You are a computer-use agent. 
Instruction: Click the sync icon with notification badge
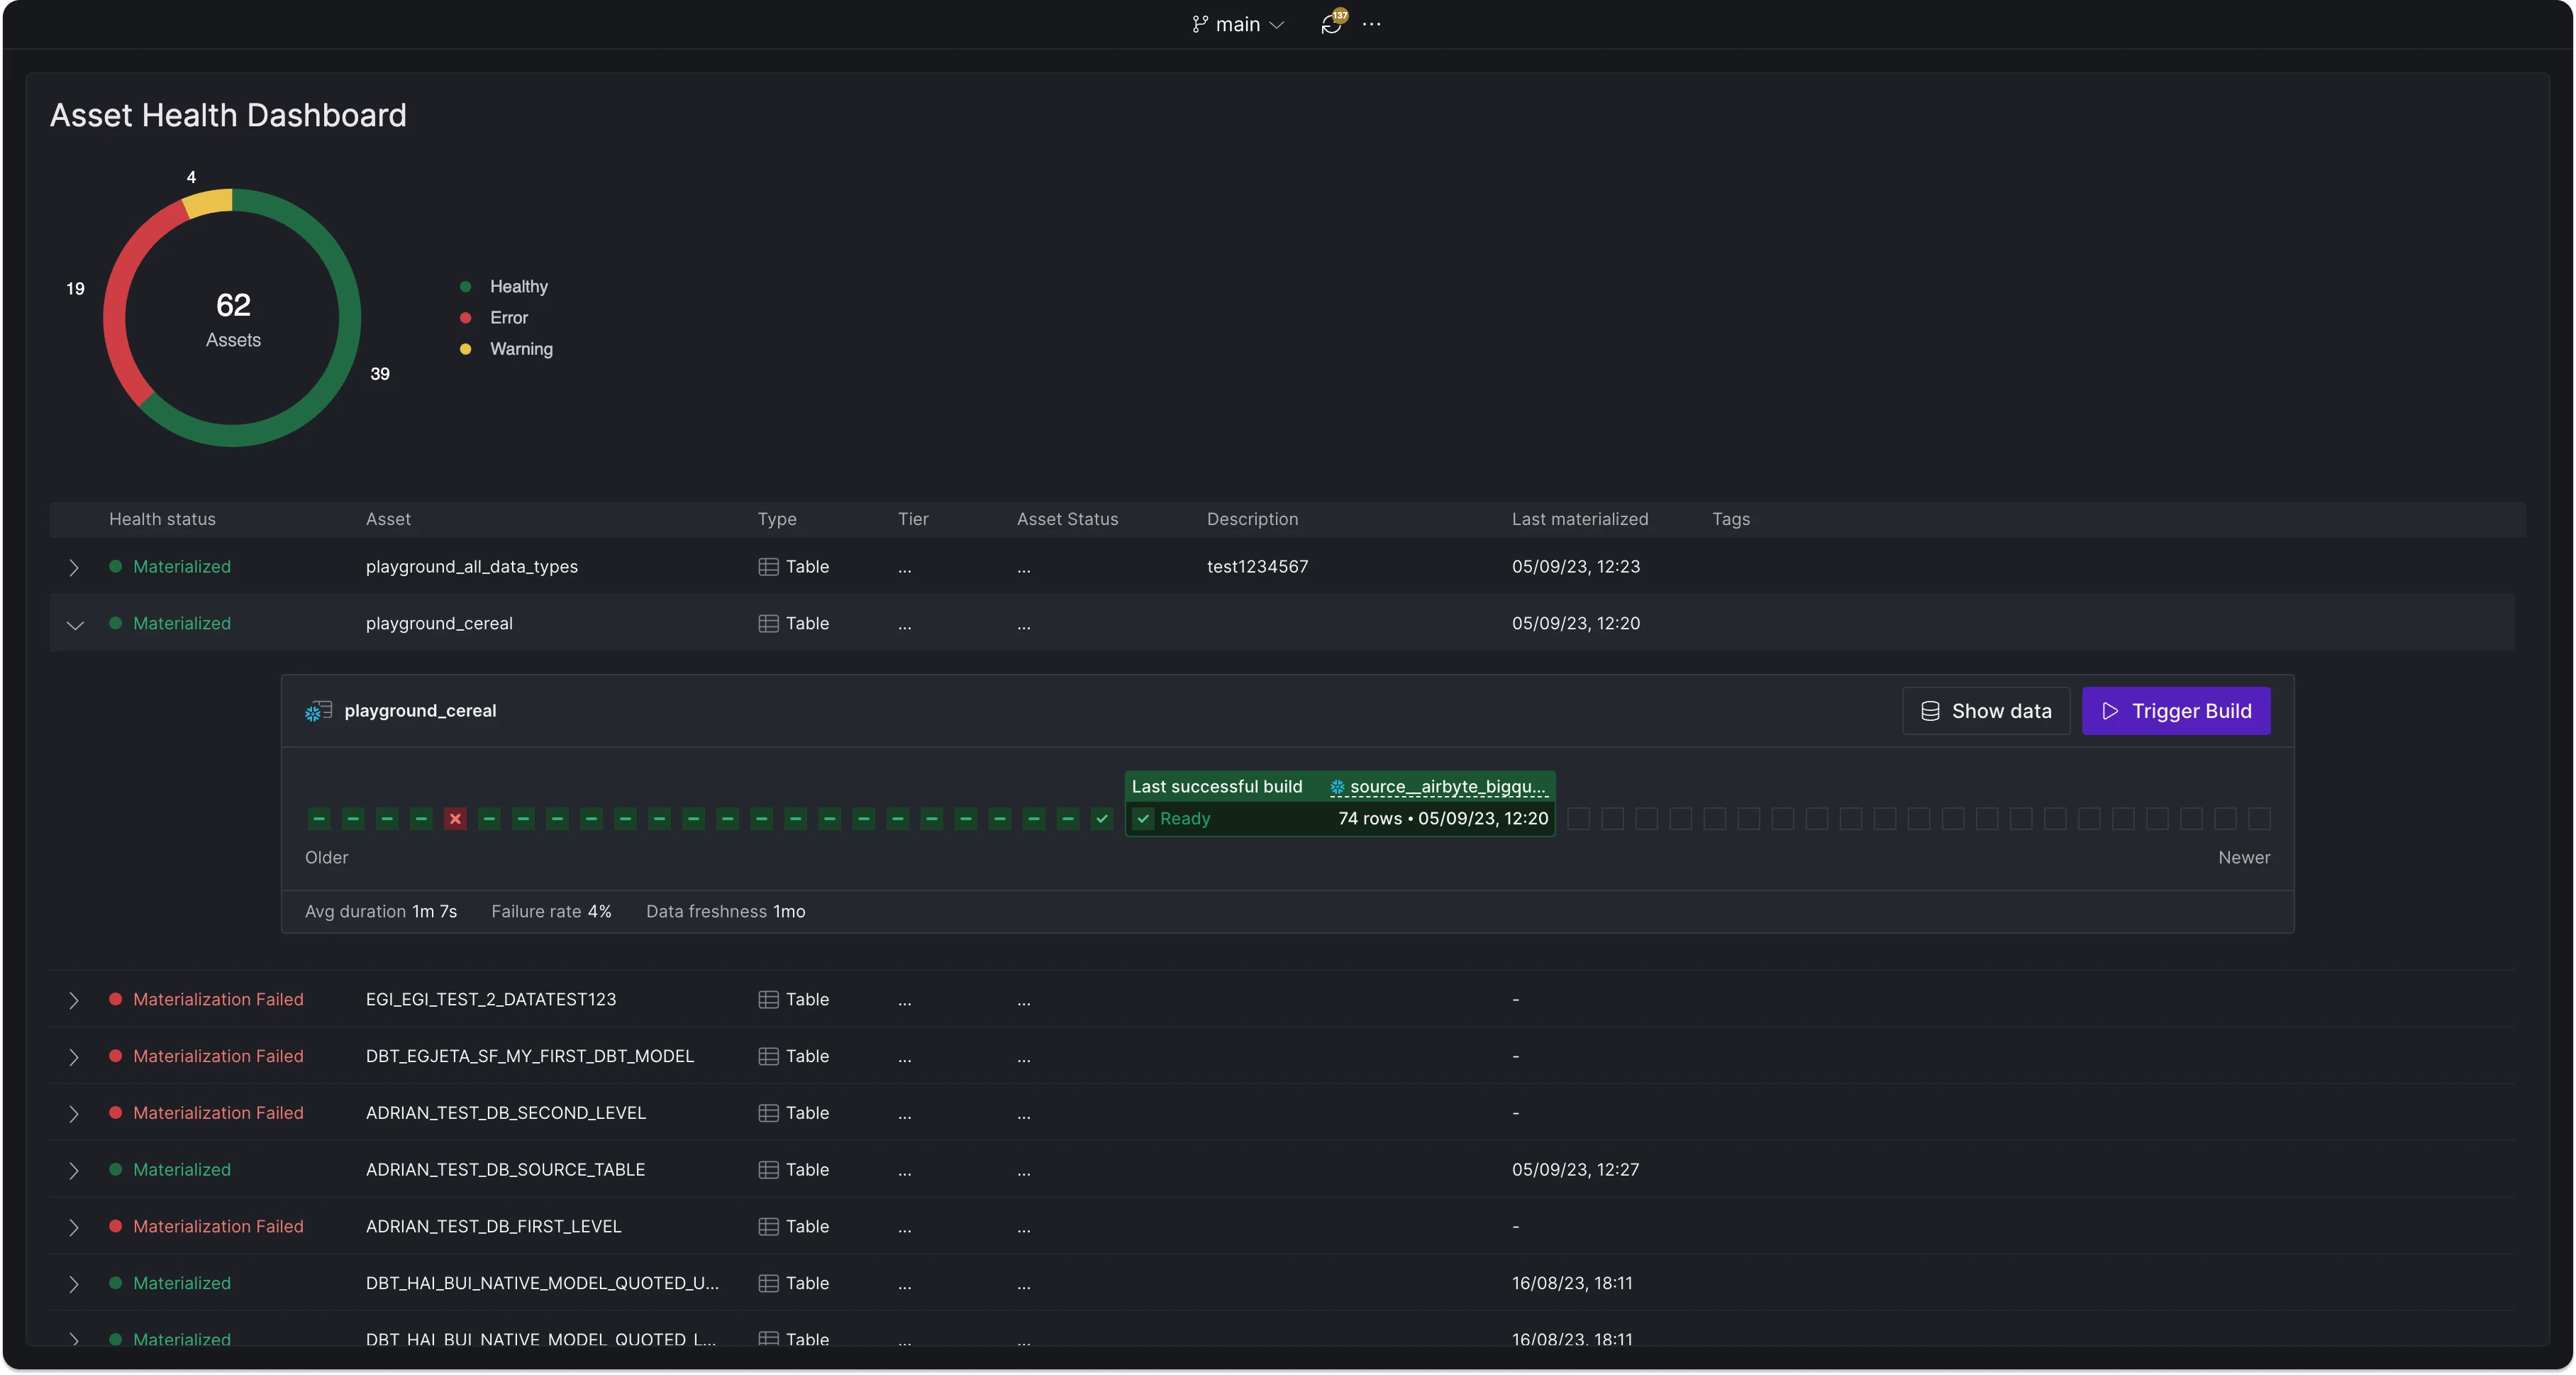click(x=1333, y=23)
